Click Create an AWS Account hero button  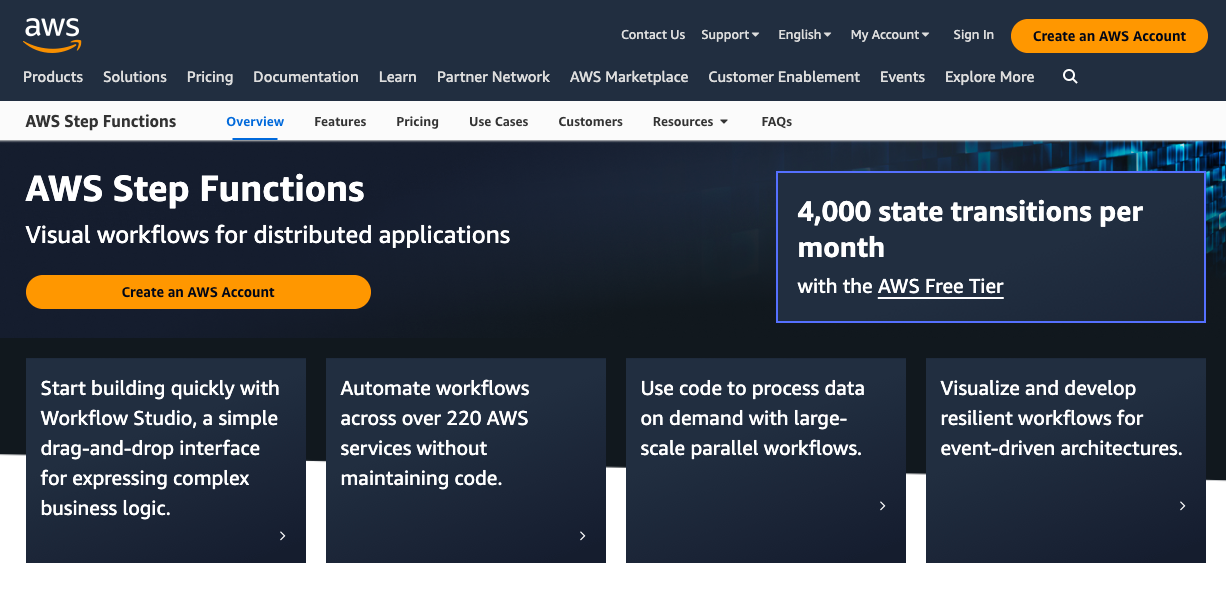[198, 292]
